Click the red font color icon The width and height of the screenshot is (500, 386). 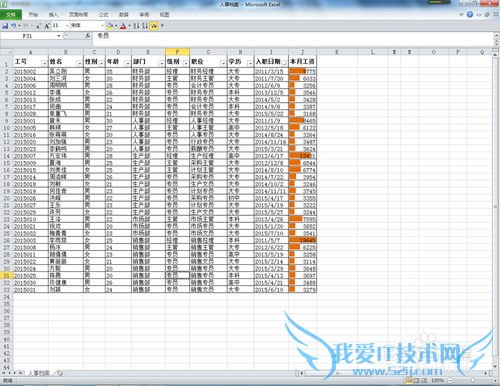pos(123,26)
